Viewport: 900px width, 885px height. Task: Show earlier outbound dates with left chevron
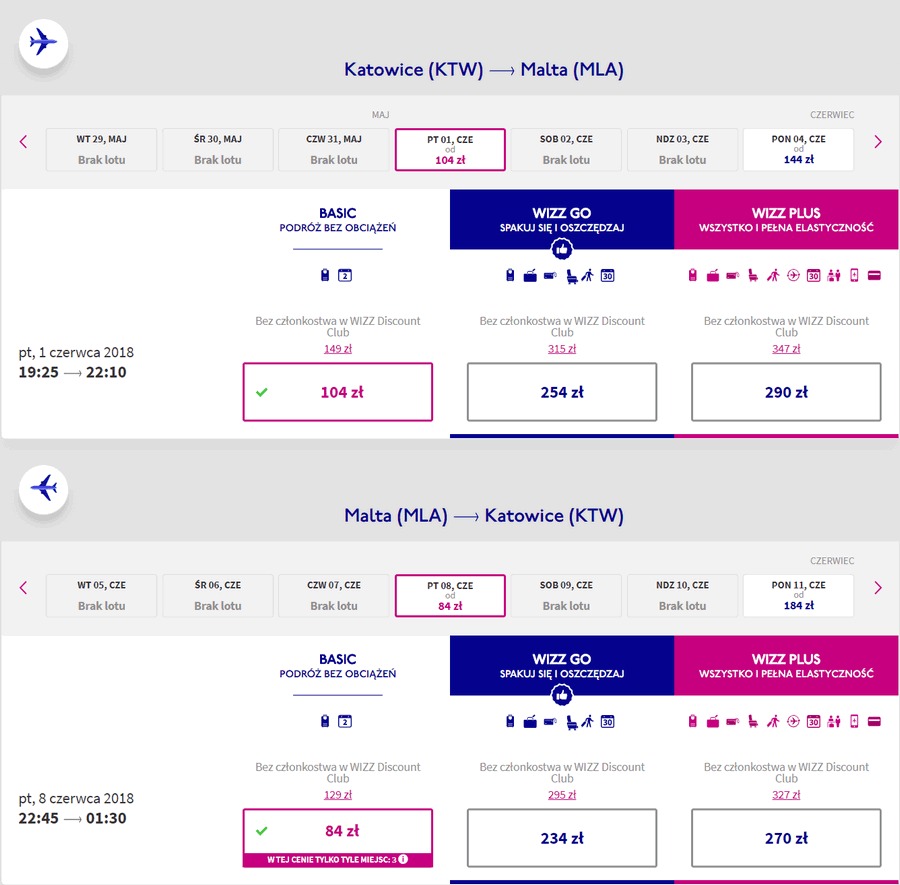click(x=24, y=142)
